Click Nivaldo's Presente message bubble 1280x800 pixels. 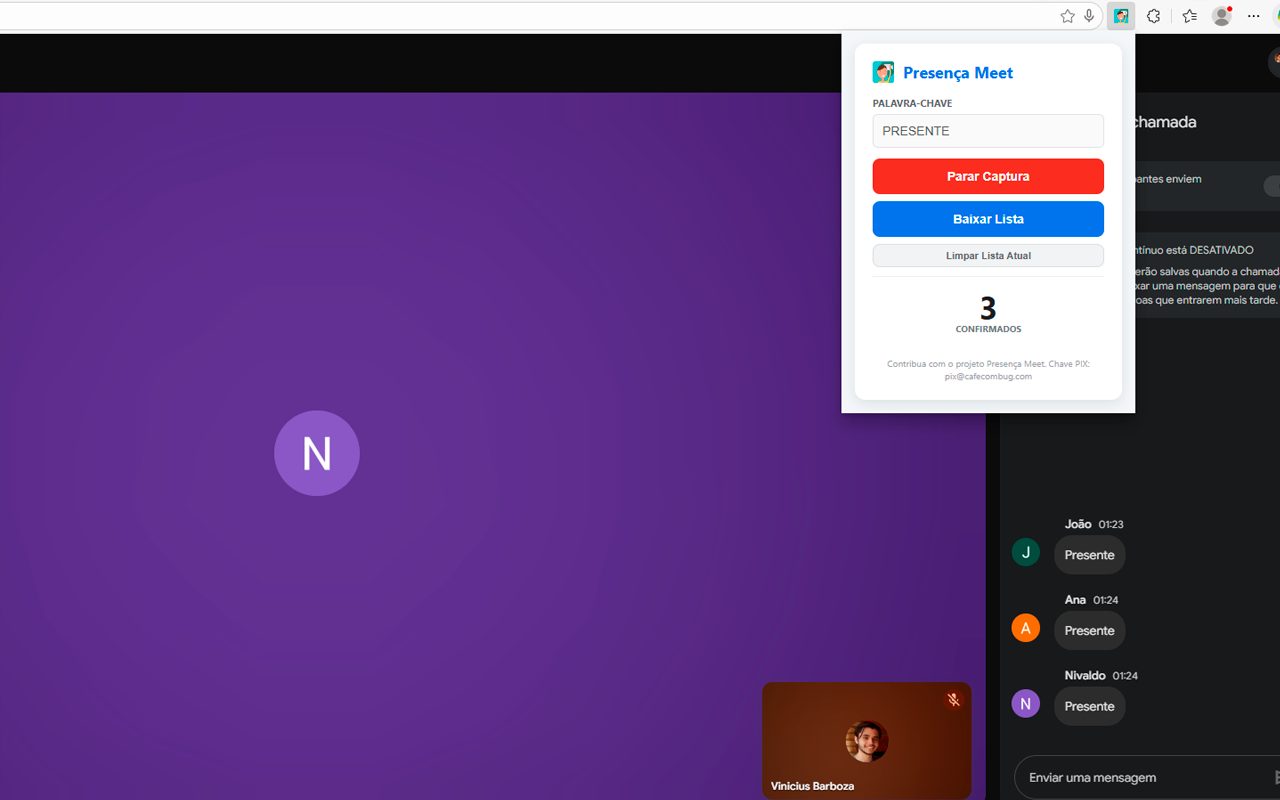coord(1089,706)
